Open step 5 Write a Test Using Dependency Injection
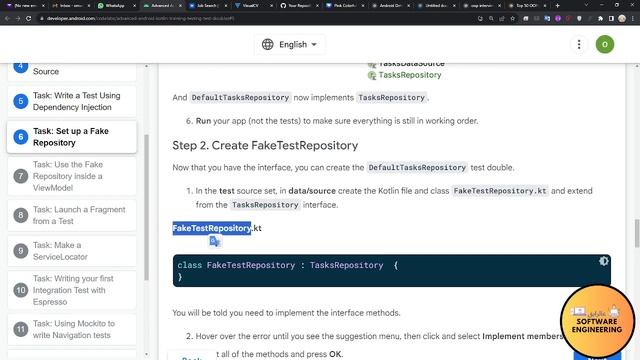Viewport: 640px width, 360px height. (x=72, y=101)
